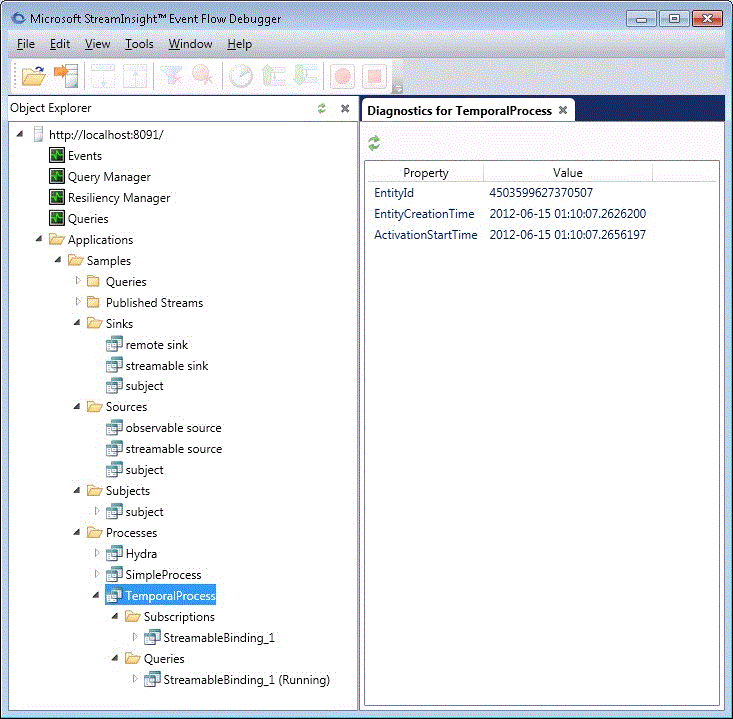This screenshot has height=719, width=733.
Task: Open the Edit menu
Action: pyautogui.click(x=60, y=44)
